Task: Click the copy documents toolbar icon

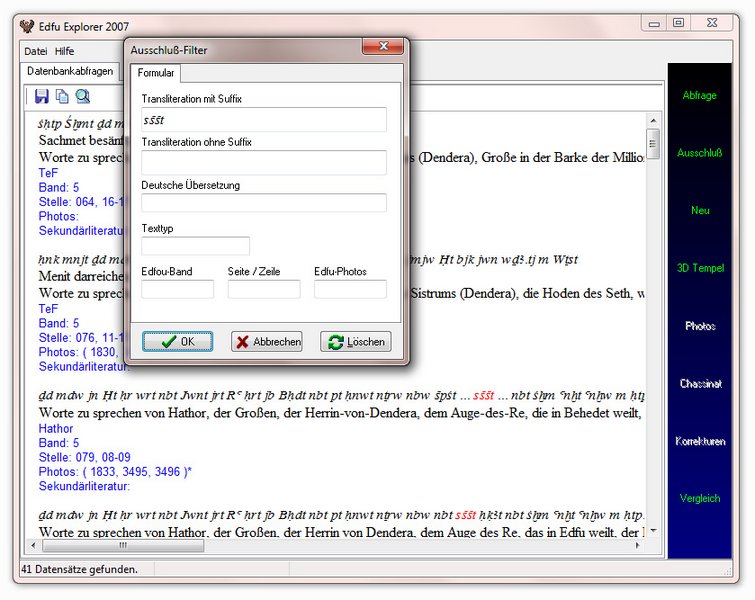Action: point(62,96)
